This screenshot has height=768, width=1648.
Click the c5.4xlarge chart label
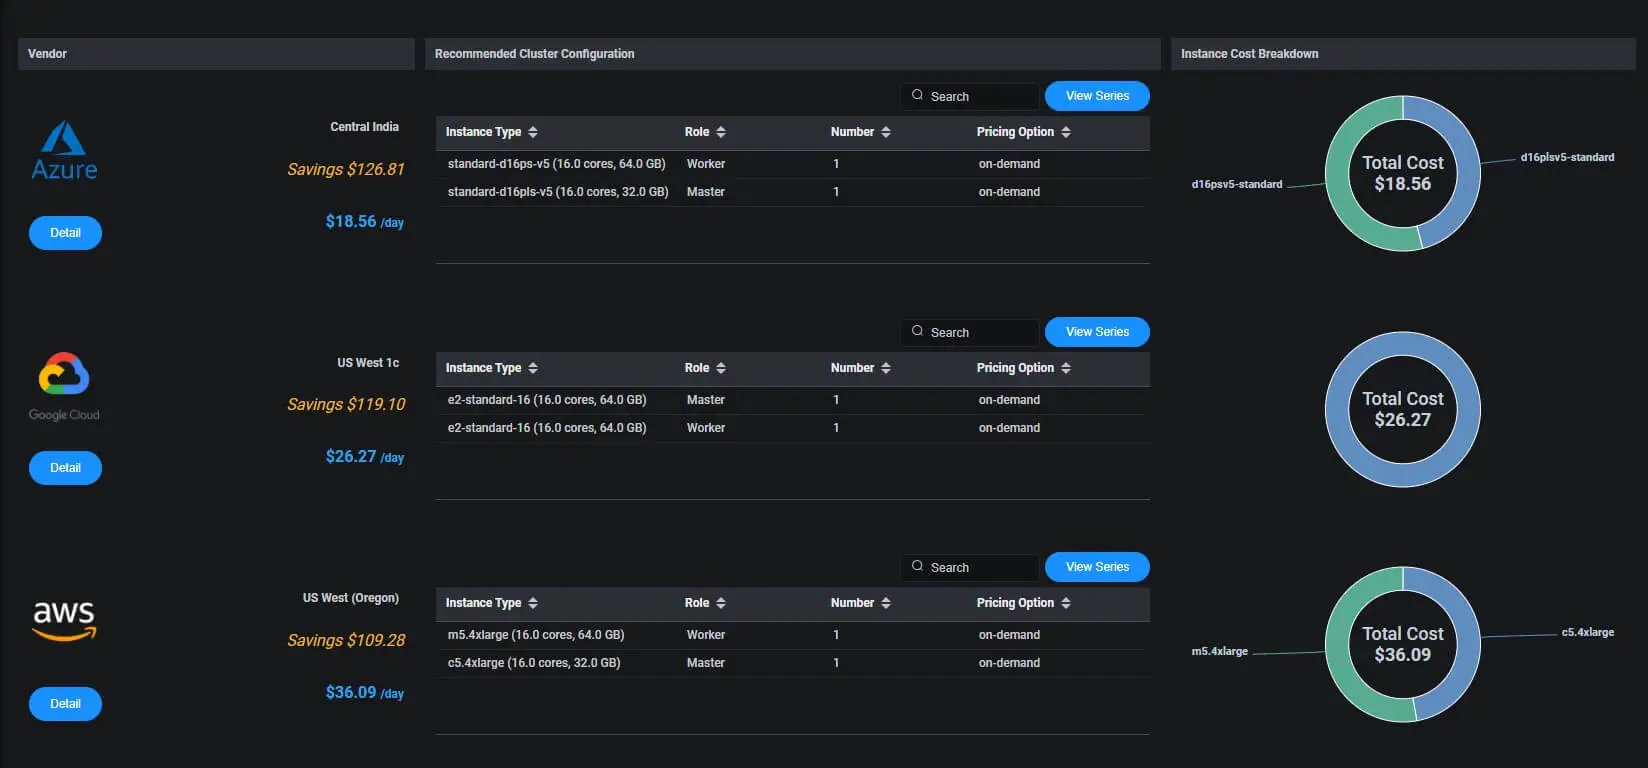tap(1588, 632)
